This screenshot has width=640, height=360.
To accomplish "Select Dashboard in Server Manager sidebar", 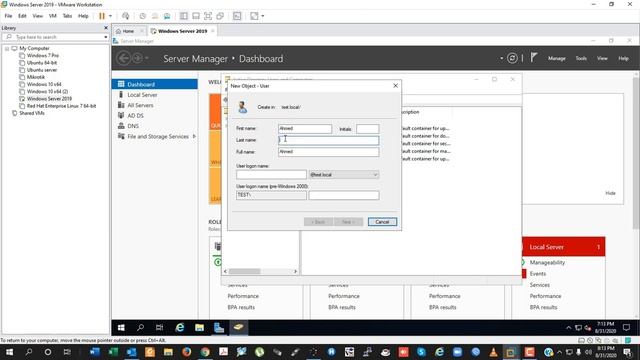I will [155, 84].
